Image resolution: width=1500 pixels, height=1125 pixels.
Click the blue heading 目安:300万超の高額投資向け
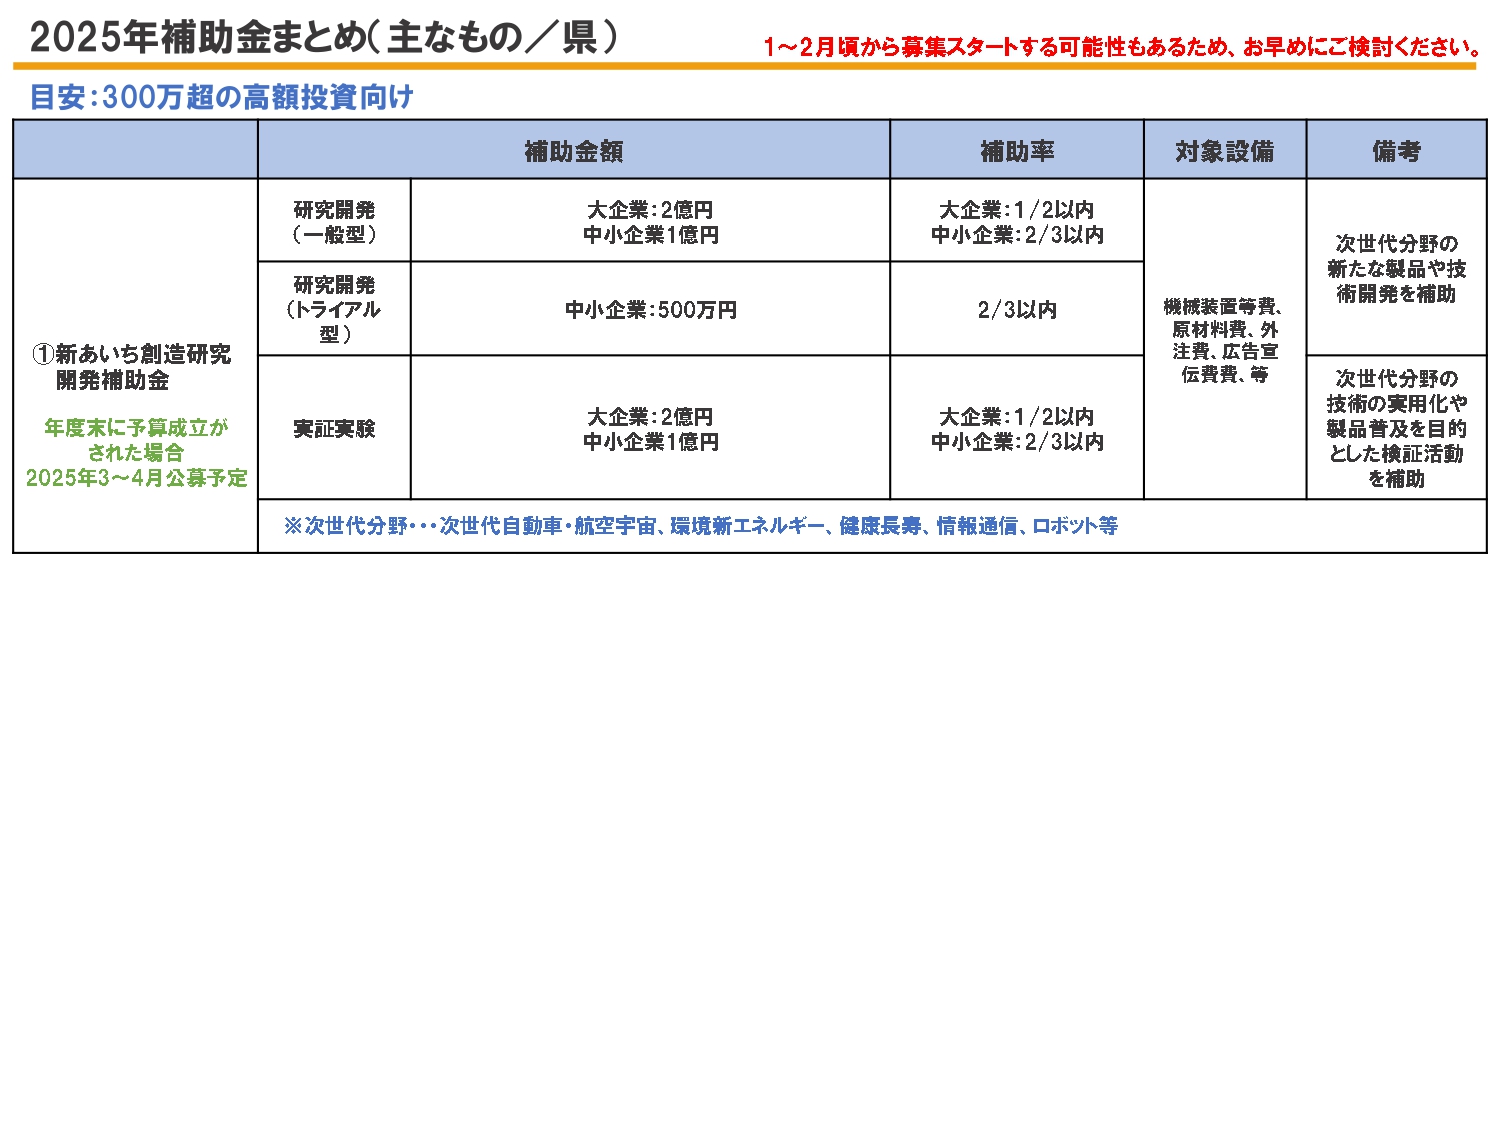click(221, 97)
